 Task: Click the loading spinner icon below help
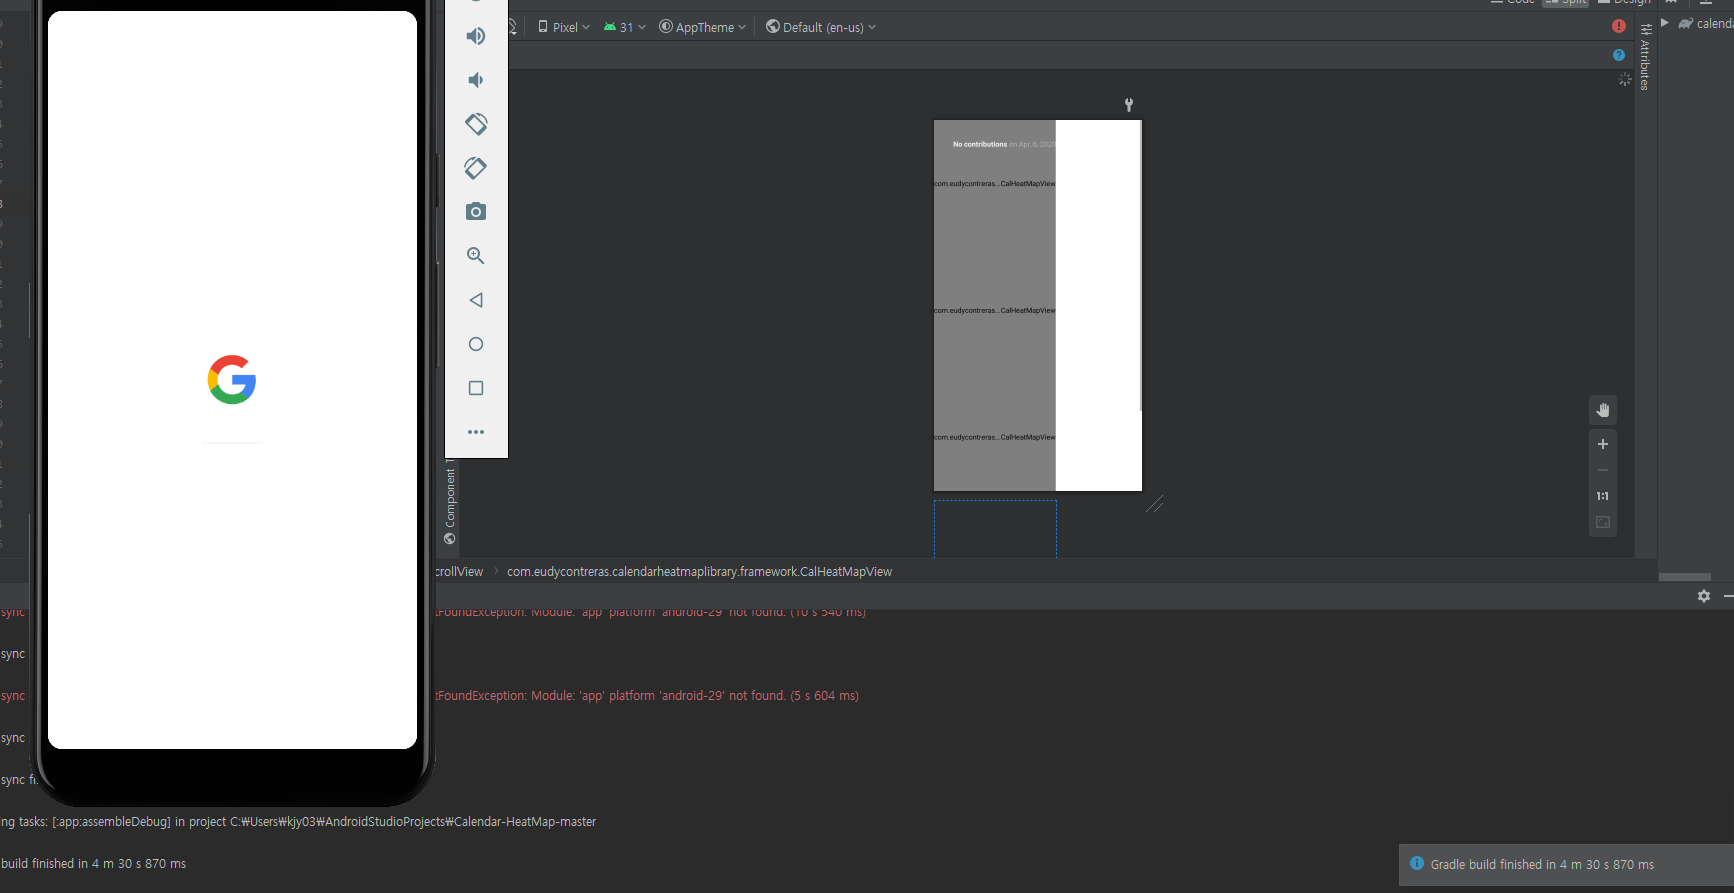coord(1625,79)
